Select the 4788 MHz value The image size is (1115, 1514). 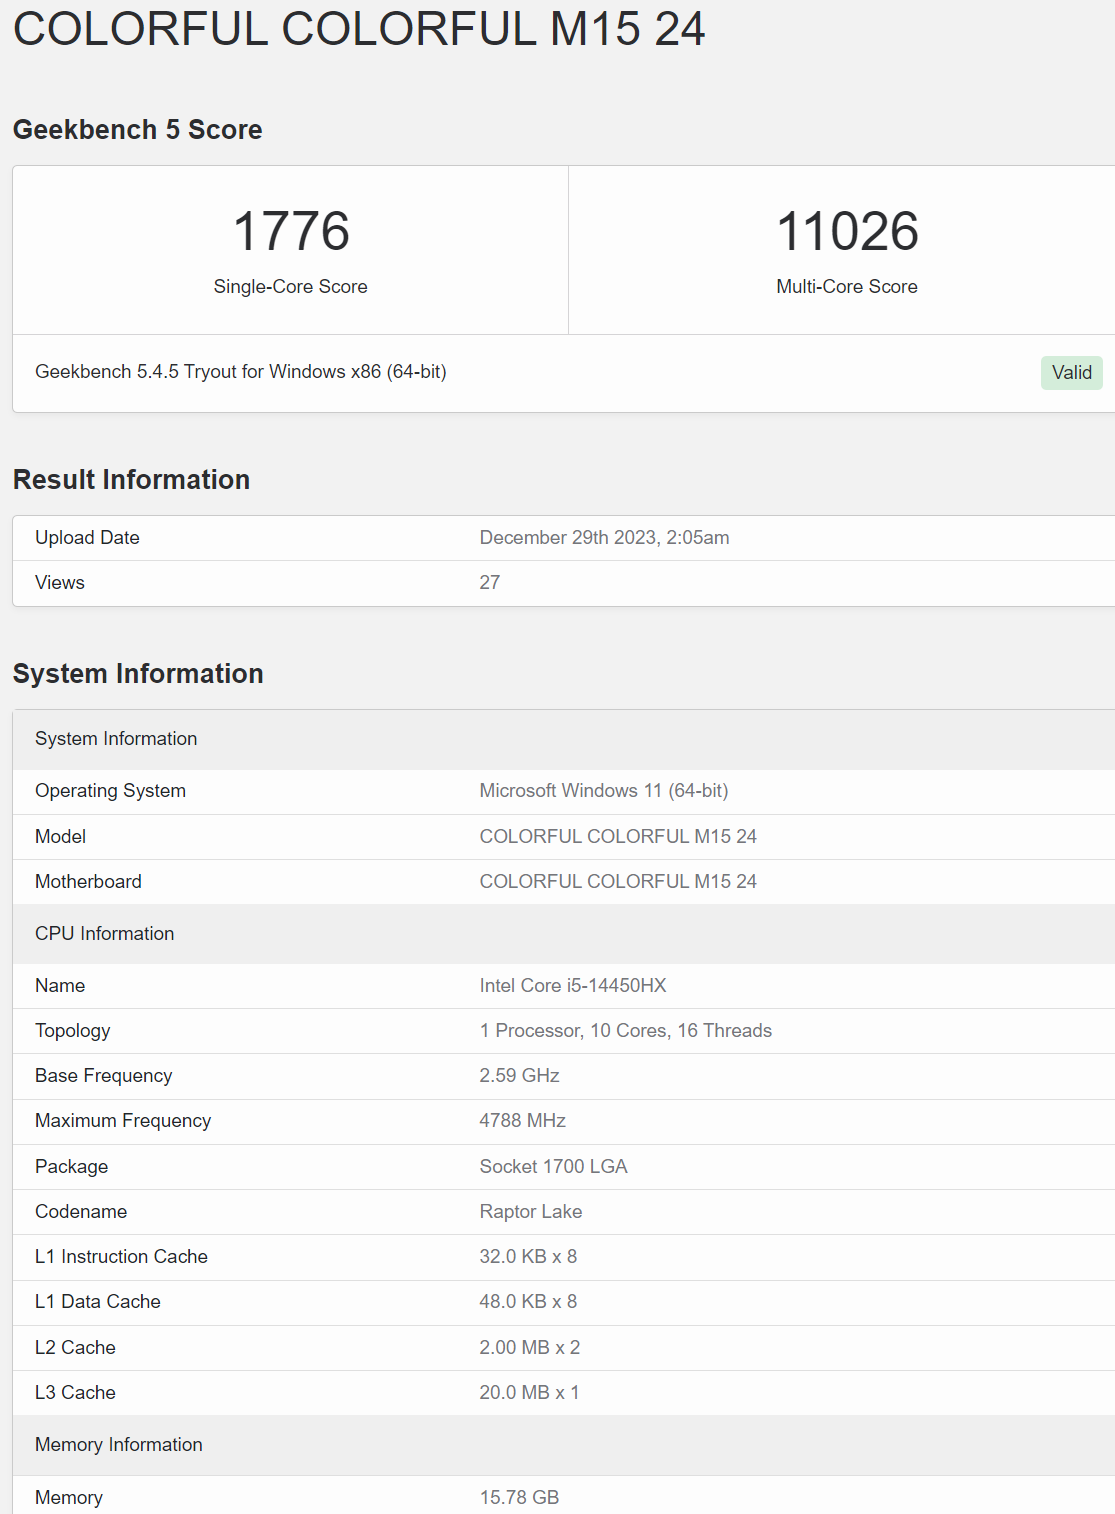click(523, 1121)
